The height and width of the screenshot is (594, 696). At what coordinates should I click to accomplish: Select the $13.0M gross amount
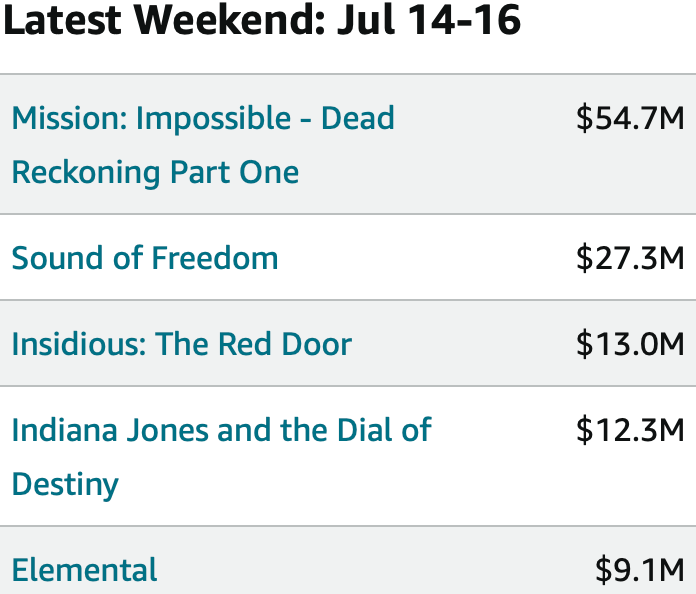630,344
